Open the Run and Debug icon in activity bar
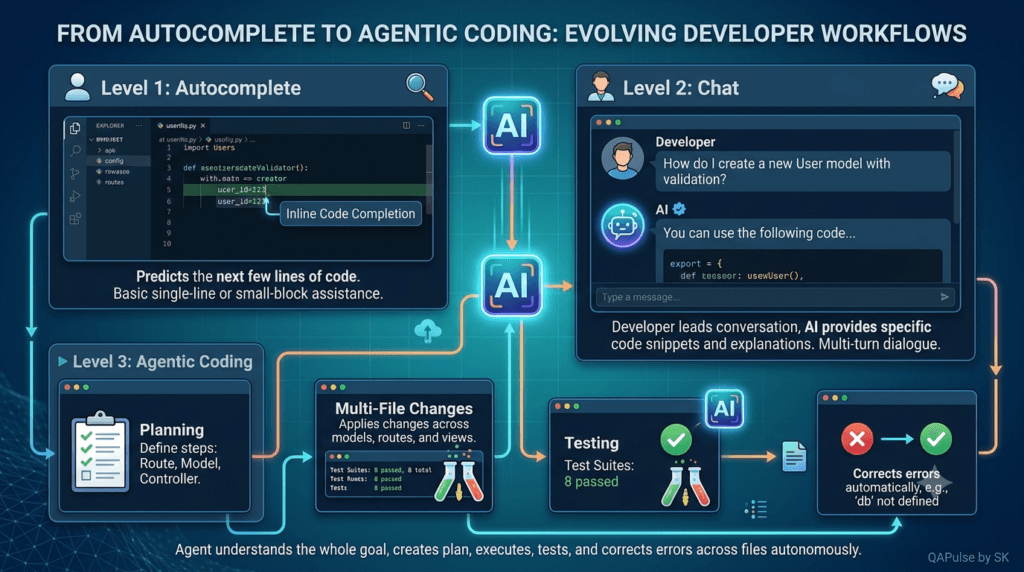The height and width of the screenshot is (572, 1024). [75, 197]
